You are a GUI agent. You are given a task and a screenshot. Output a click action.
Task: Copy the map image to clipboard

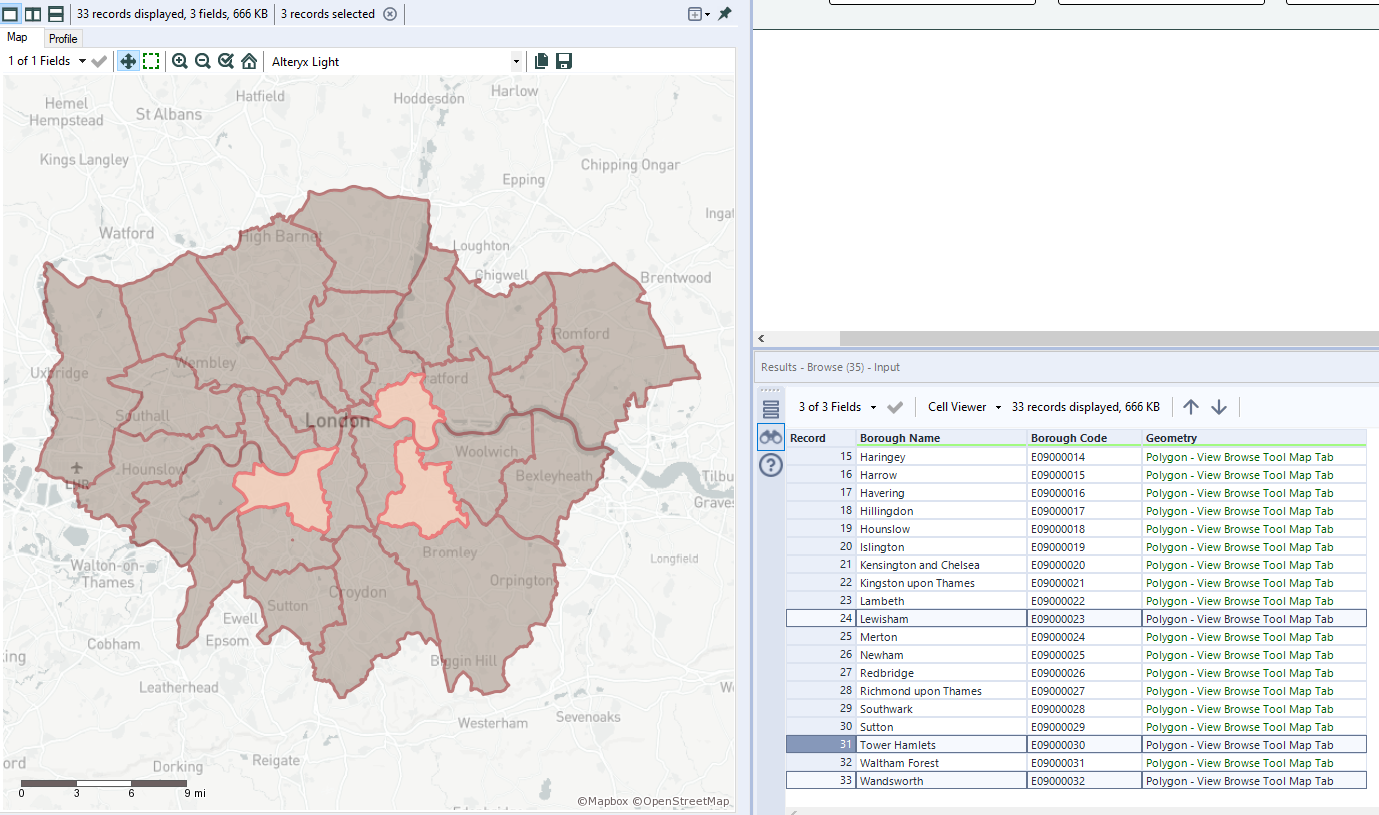pyautogui.click(x=541, y=61)
